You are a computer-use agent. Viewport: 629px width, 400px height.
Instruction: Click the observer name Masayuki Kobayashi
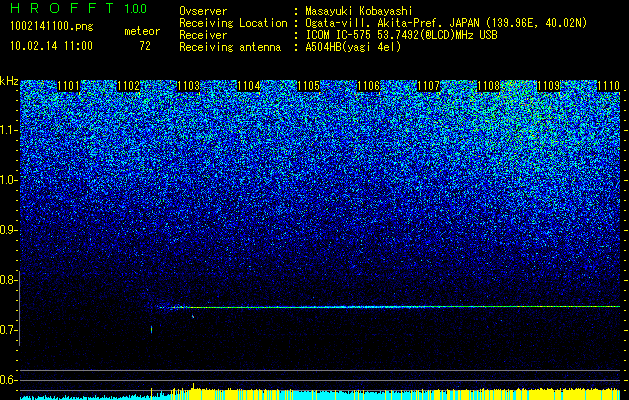pyautogui.click(x=359, y=11)
